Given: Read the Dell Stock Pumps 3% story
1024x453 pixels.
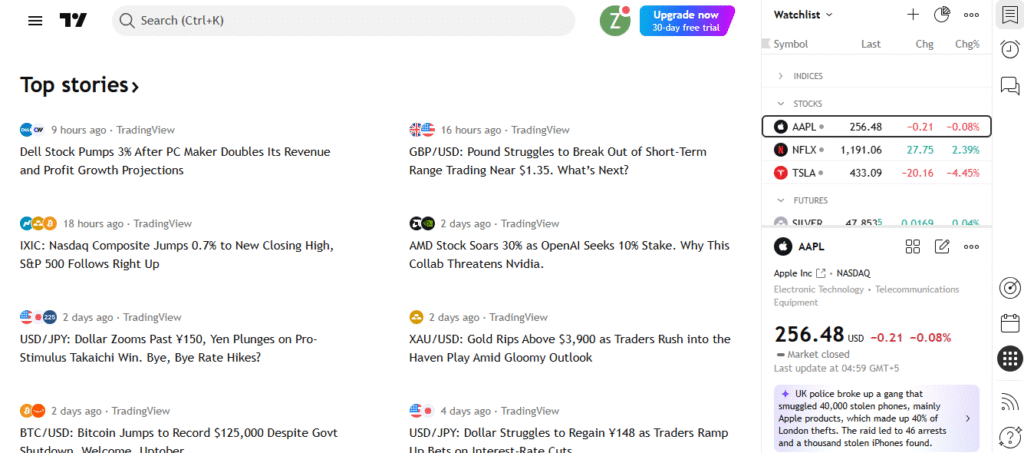Looking at the screenshot, I should point(175,161).
